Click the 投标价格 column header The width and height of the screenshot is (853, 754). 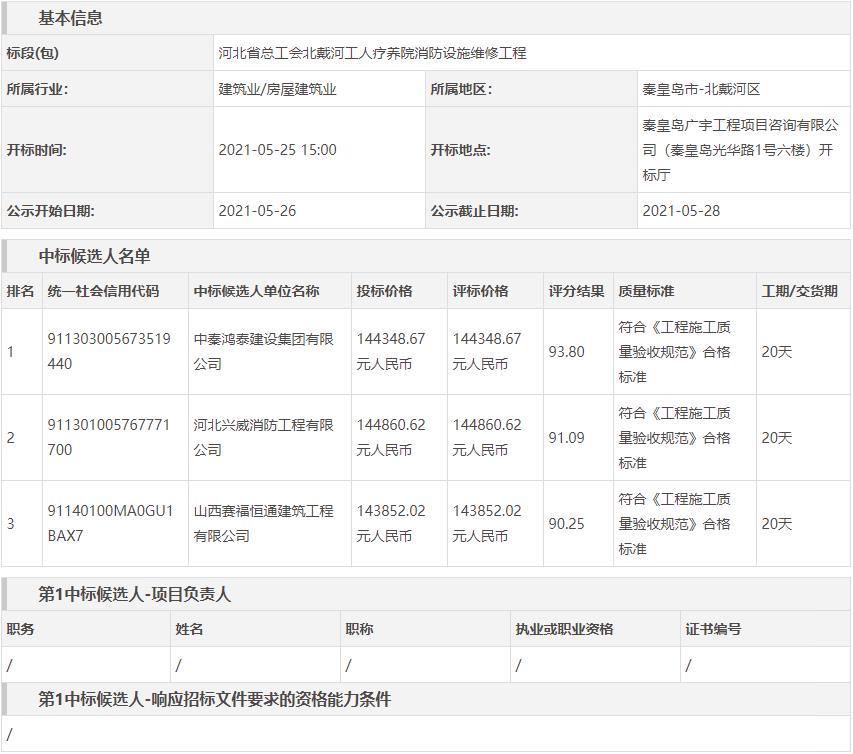384,291
